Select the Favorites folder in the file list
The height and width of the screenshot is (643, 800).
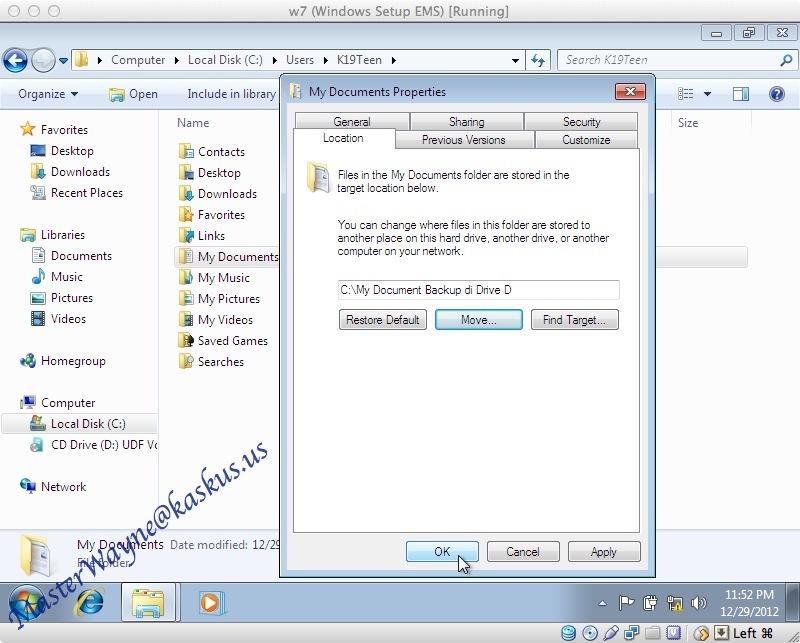(221, 214)
